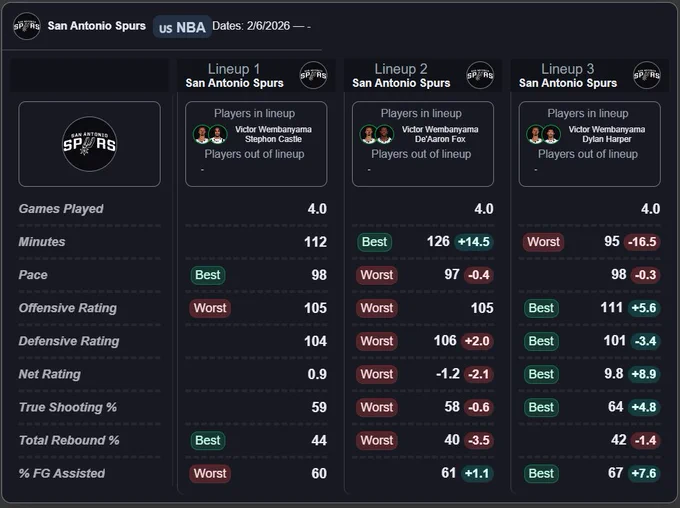Viewport: 680px width, 508px height.
Task: Click Worst badge on Lineup 1 FG Assisted
Action: point(210,473)
